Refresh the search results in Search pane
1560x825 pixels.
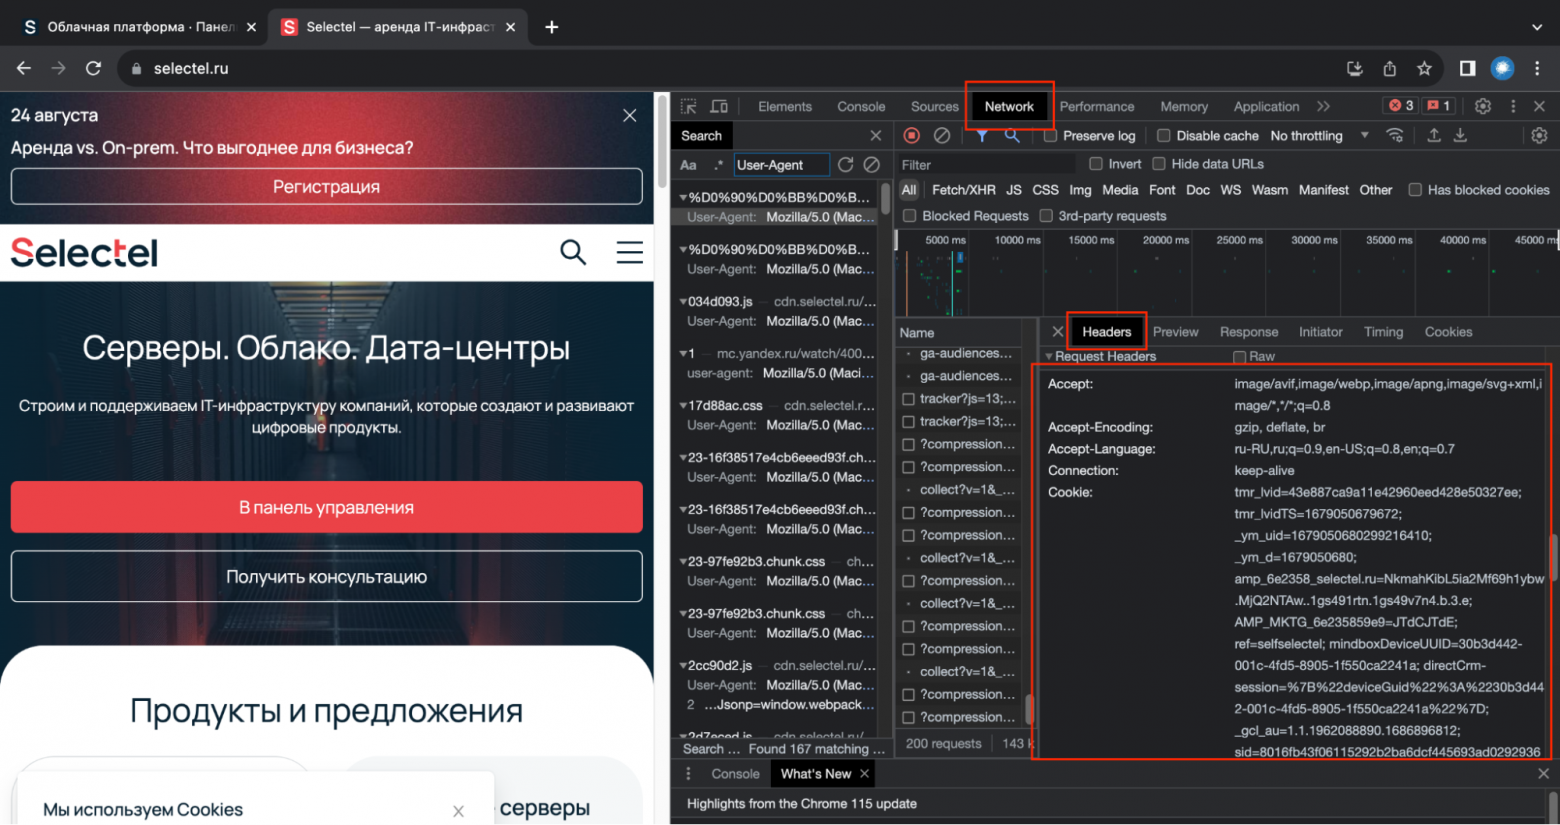[845, 164]
